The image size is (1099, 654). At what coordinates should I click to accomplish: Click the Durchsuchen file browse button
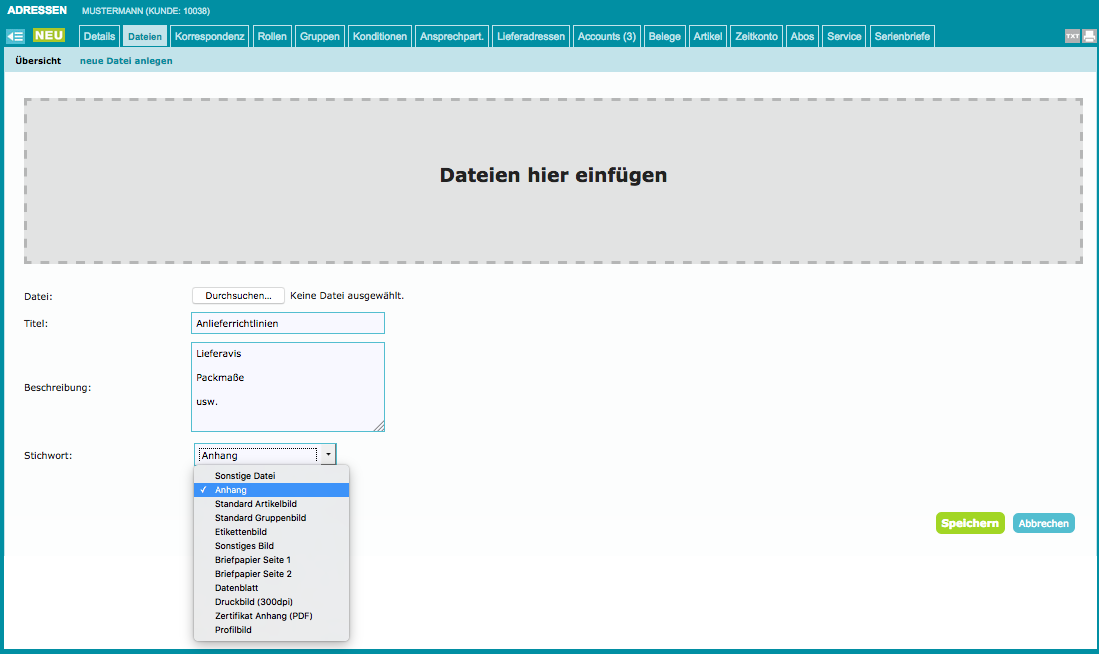238,296
